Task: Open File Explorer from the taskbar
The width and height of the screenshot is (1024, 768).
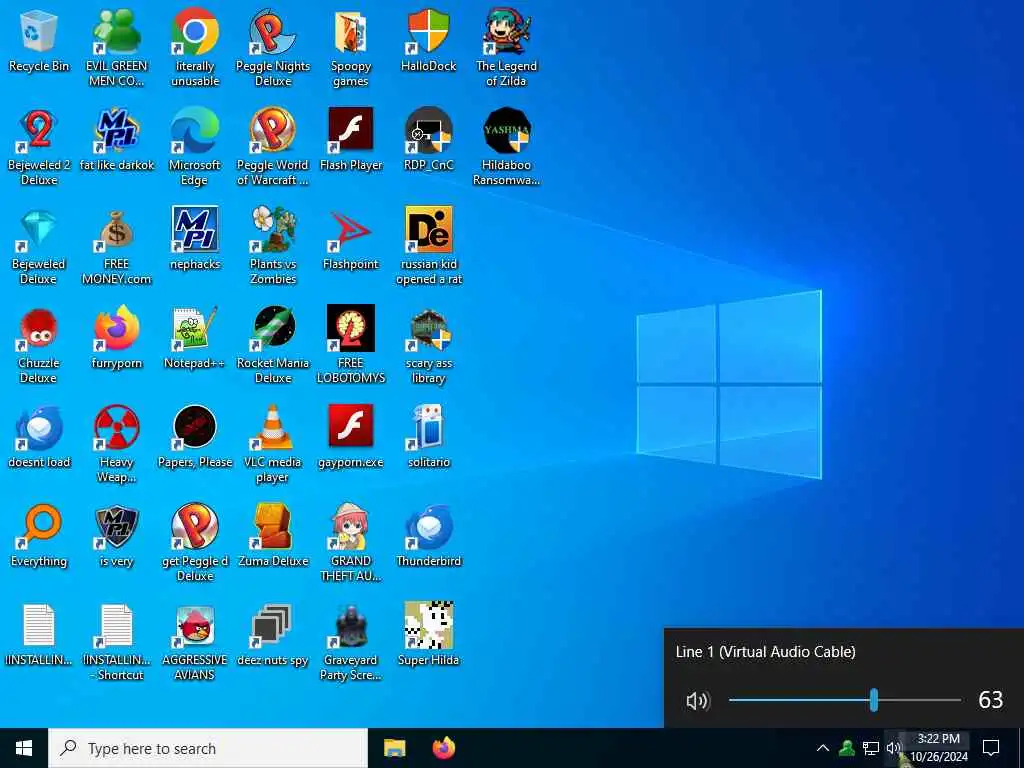Action: click(394, 748)
